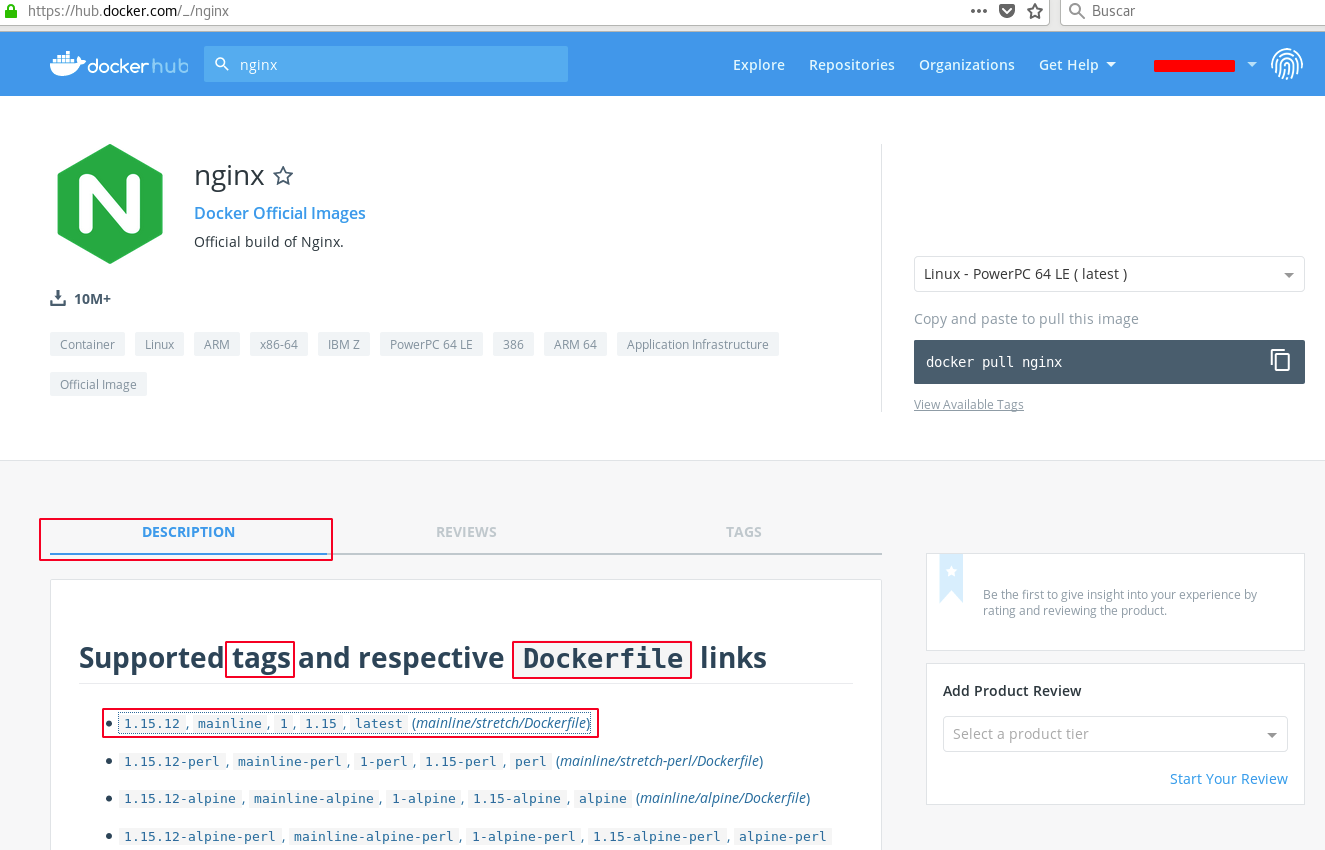Open Explore in the top navigation
Image resolution: width=1325 pixels, height=850 pixels.
point(758,65)
